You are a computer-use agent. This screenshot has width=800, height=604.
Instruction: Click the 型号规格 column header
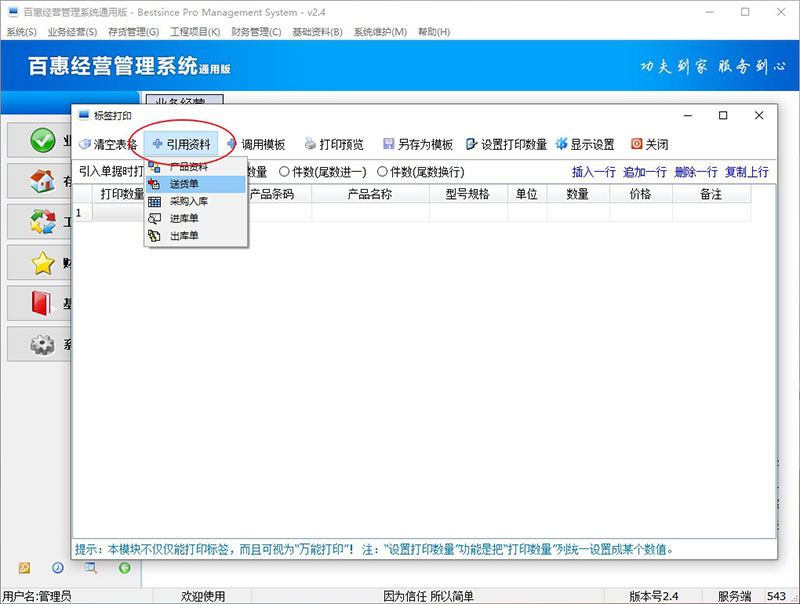pyautogui.click(x=468, y=194)
